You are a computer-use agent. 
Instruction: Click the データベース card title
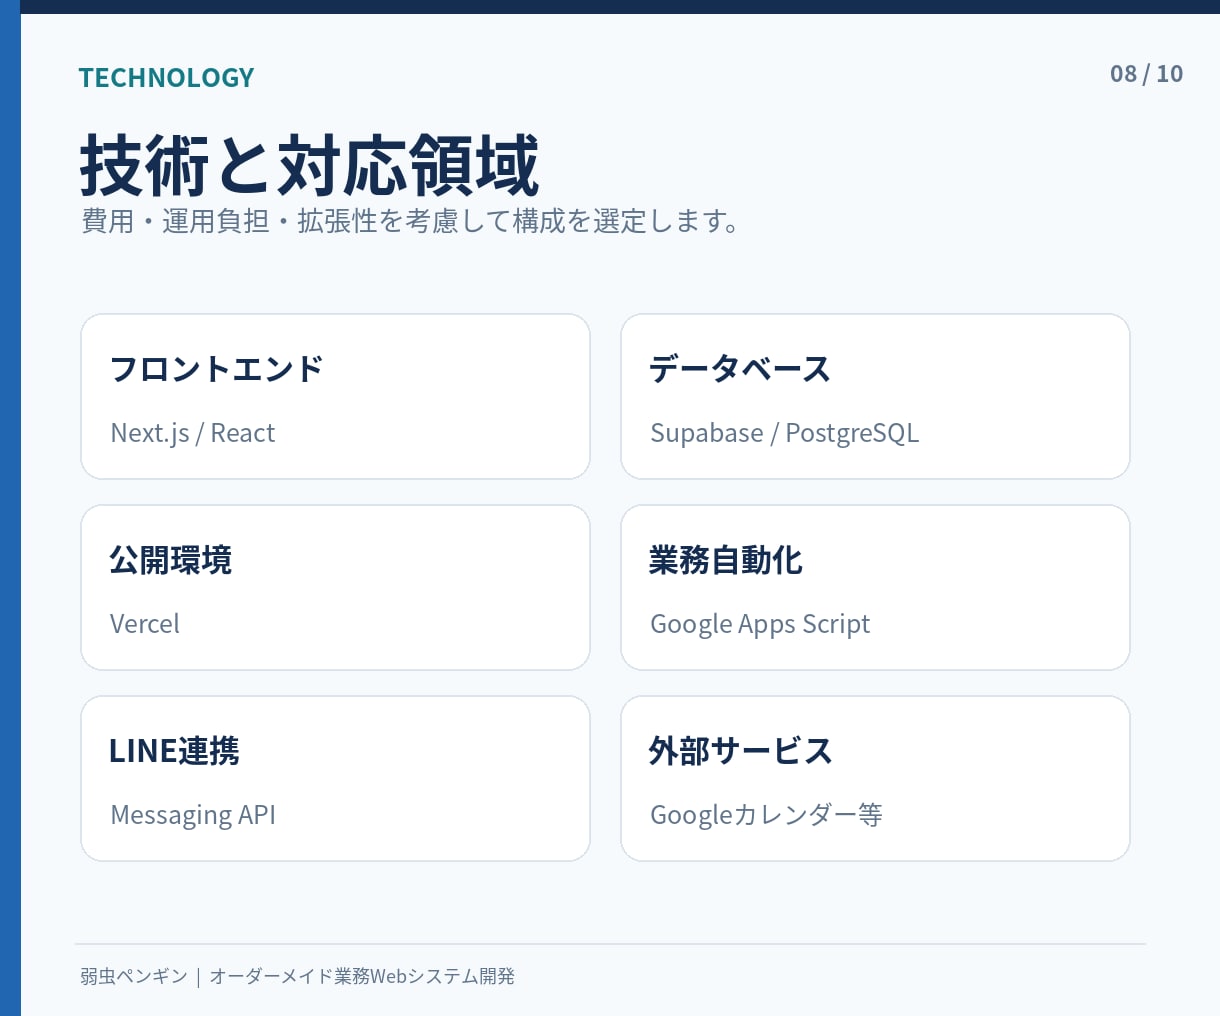[740, 369]
